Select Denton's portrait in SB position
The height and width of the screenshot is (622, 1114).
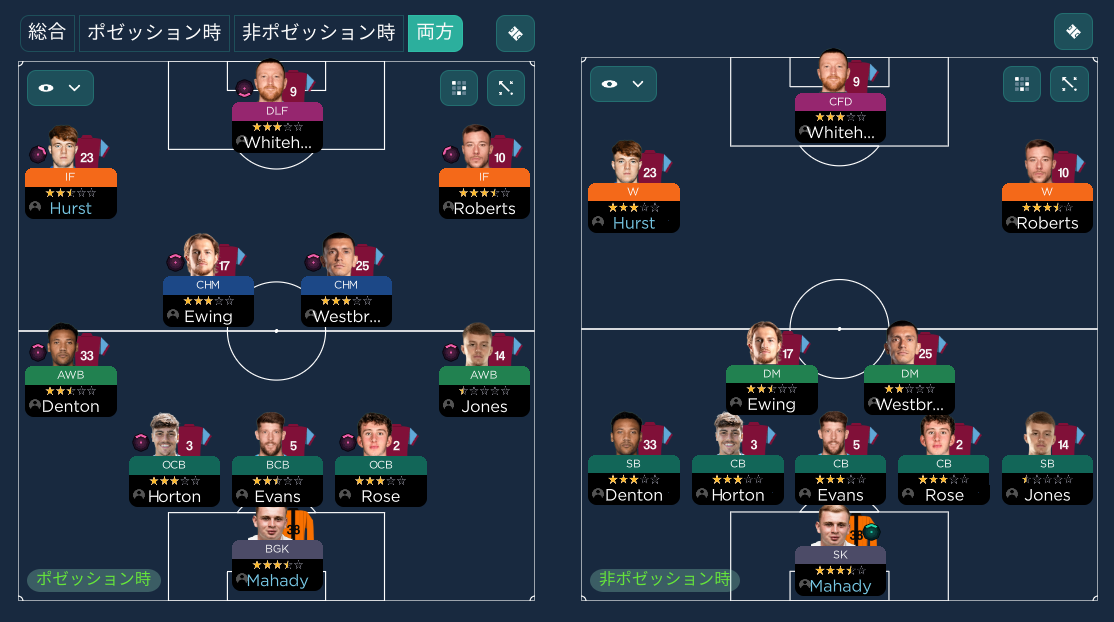coord(627,434)
